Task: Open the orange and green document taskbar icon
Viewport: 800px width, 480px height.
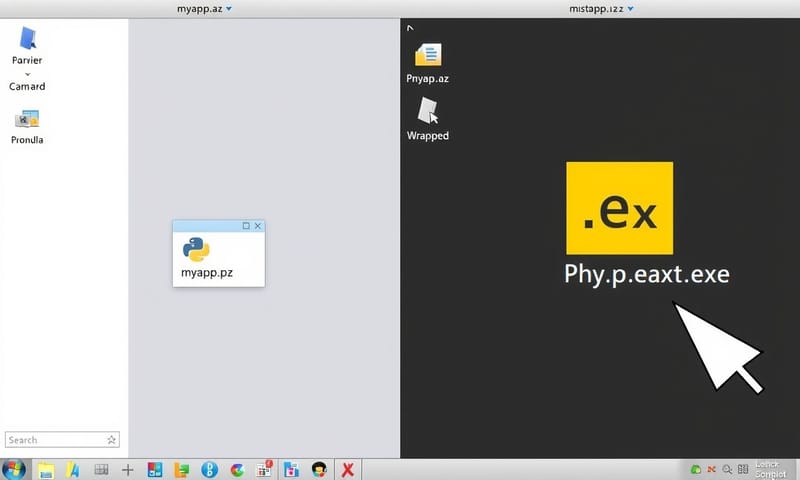Action: pos(182,470)
